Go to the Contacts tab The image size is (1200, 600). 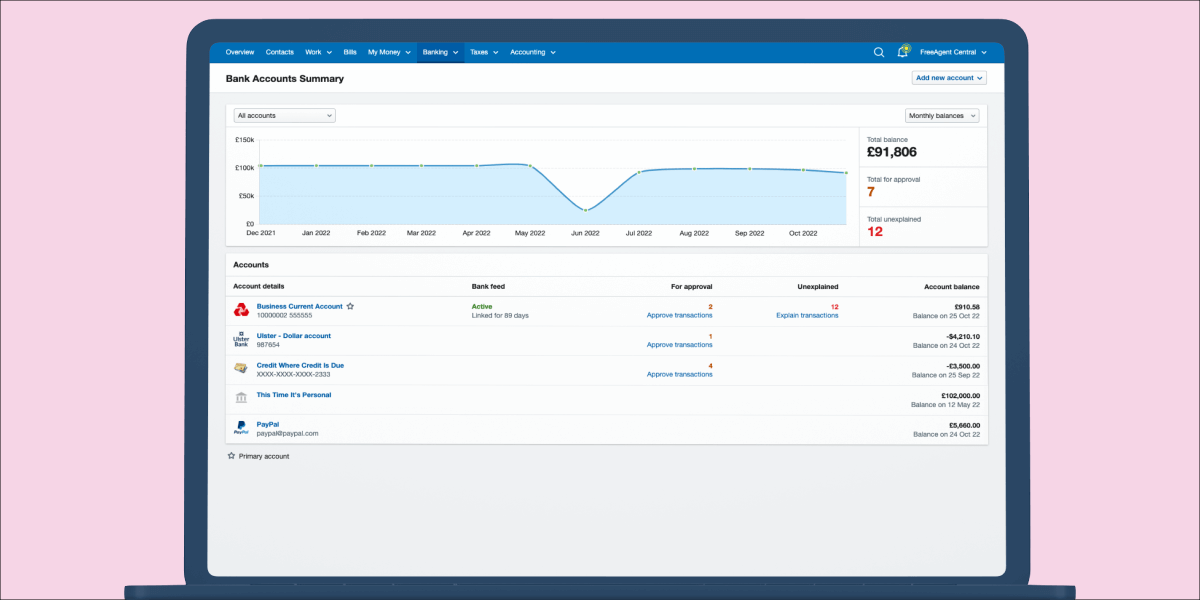tap(280, 52)
